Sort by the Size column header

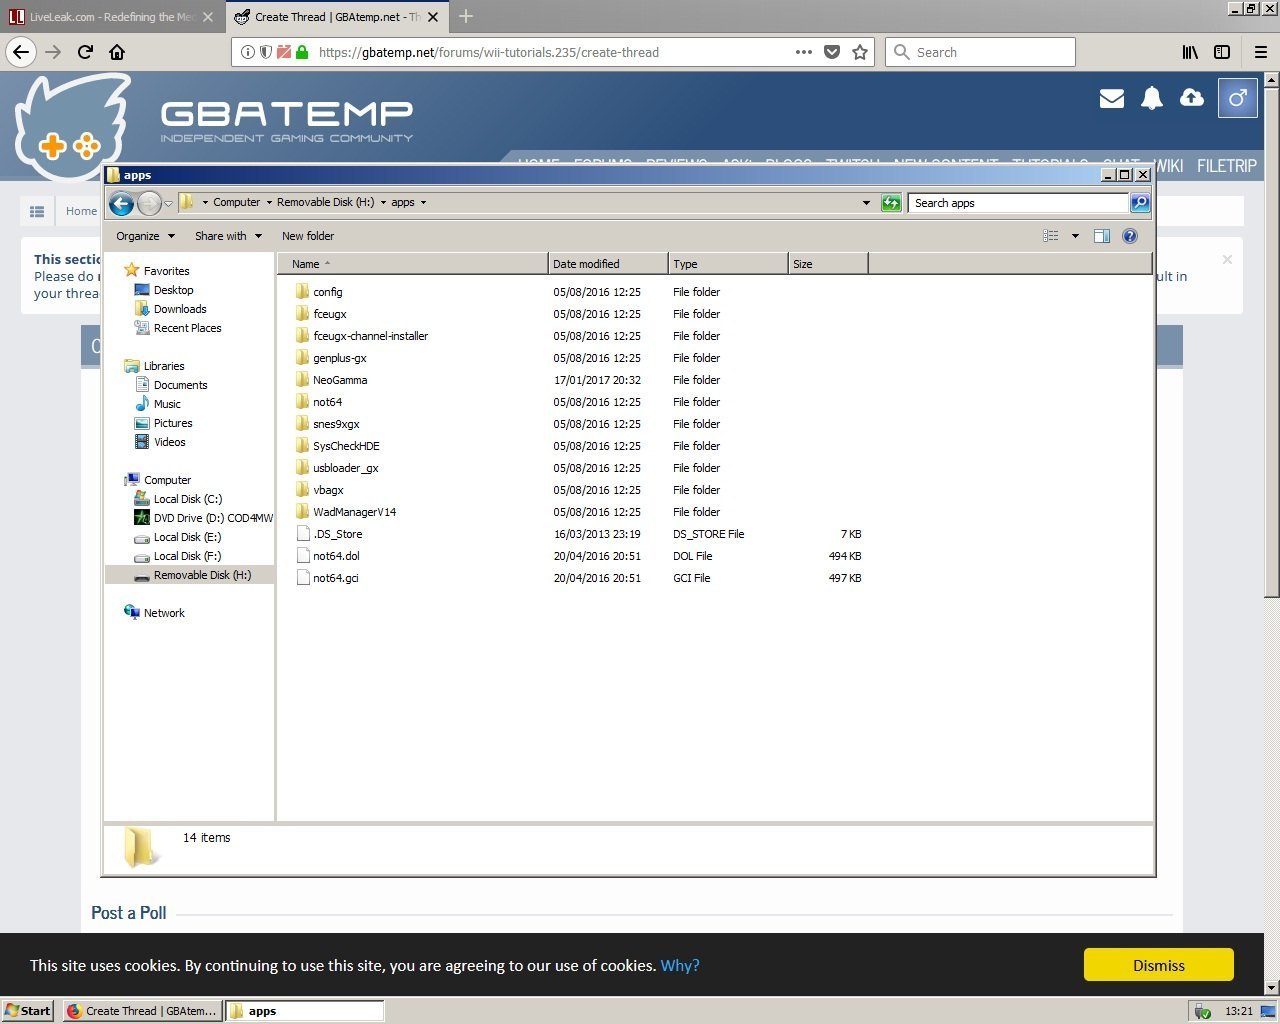point(828,264)
